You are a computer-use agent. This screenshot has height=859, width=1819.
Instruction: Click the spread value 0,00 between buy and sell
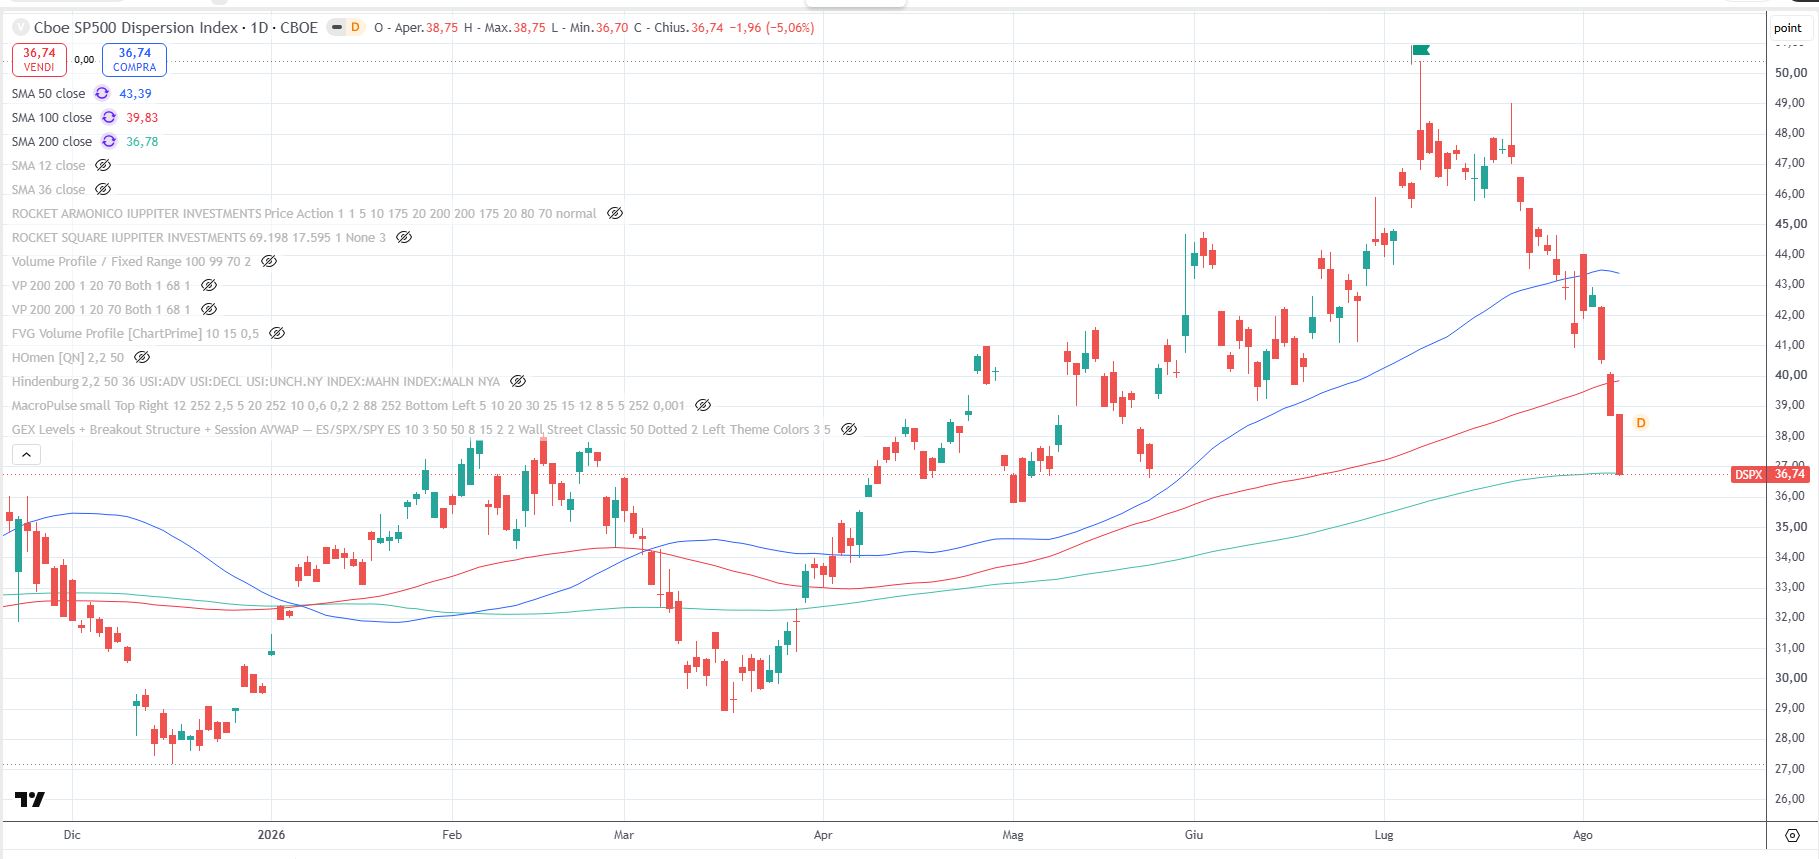[84, 60]
